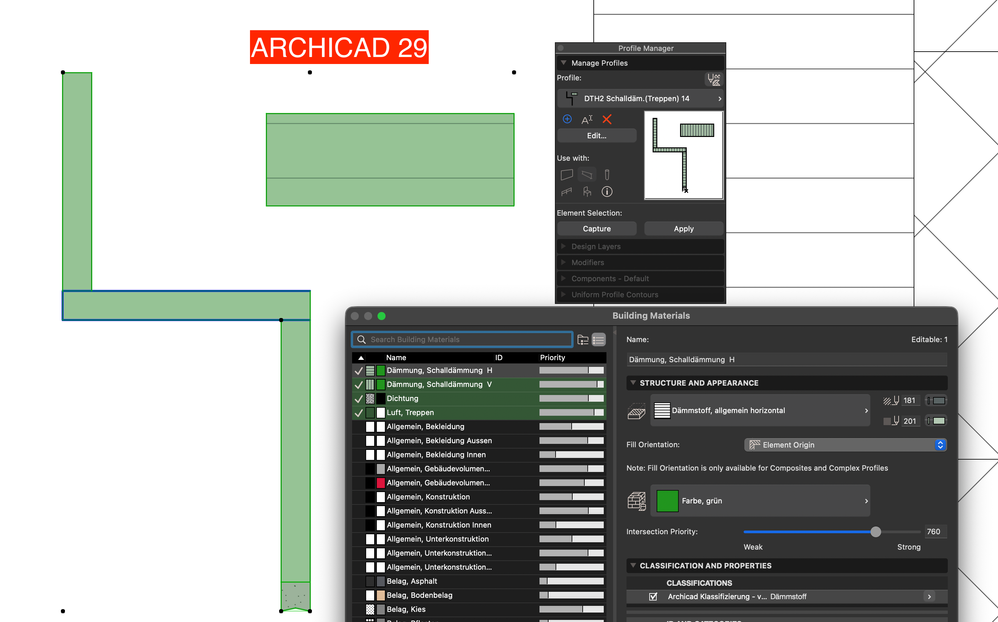Click the Intersection Priority slider handle
The width and height of the screenshot is (998, 622).
[876, 532]
